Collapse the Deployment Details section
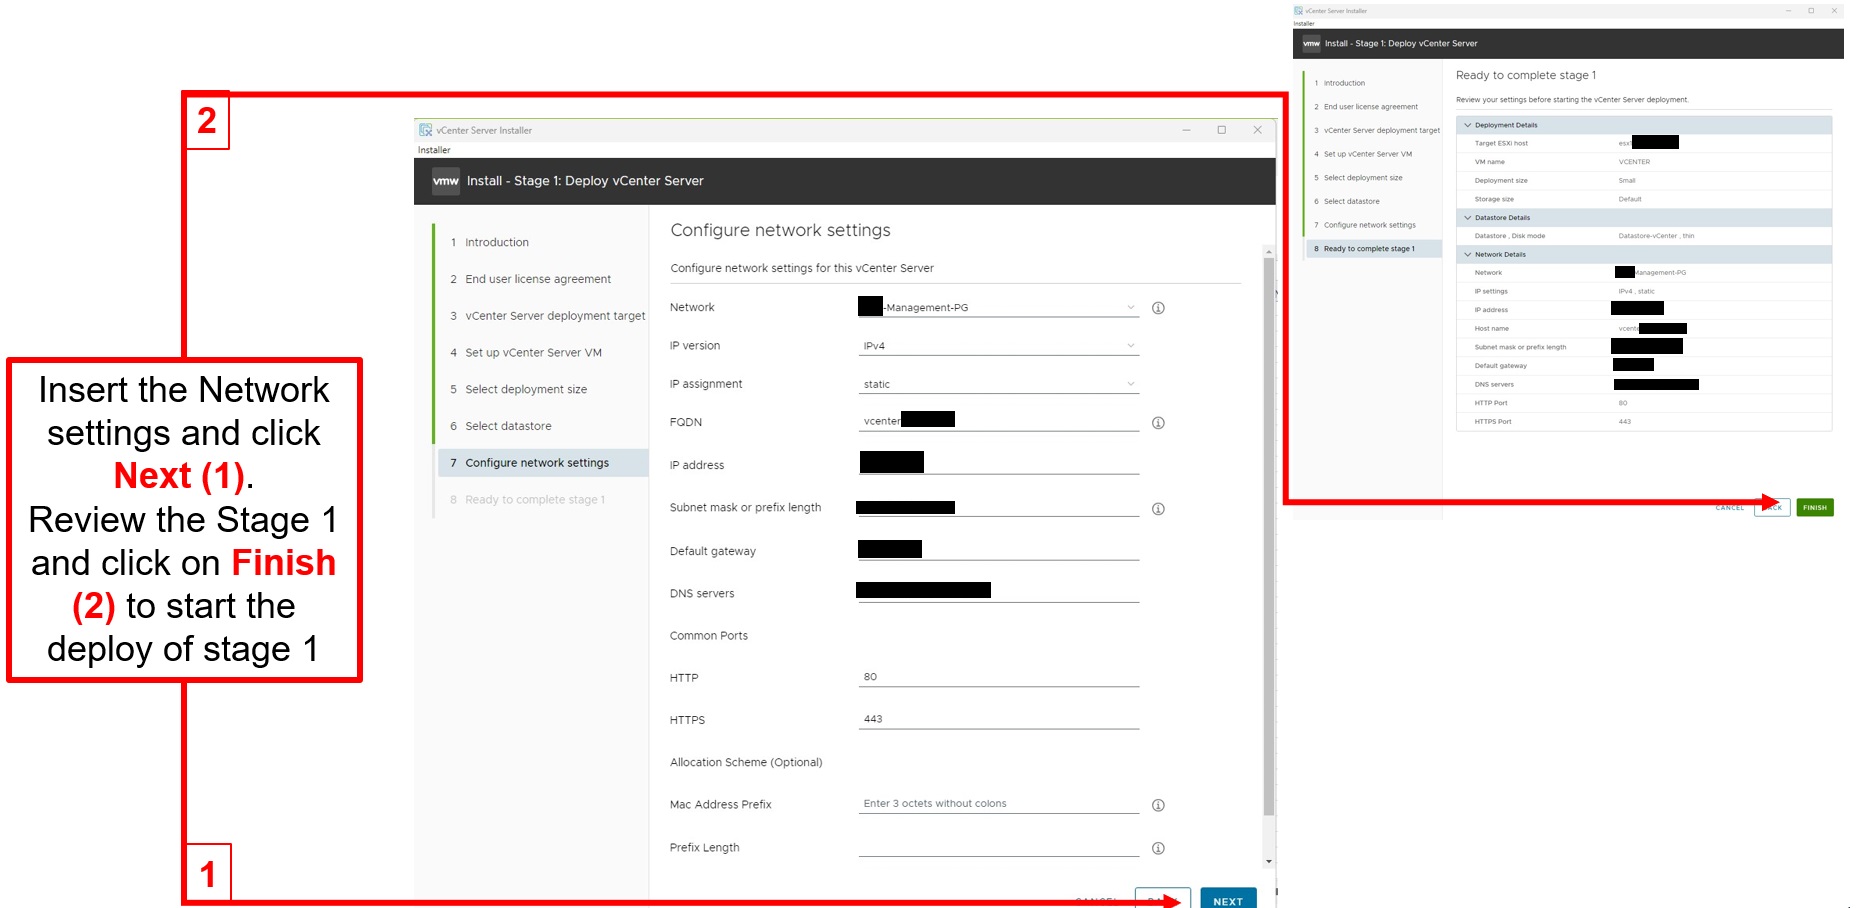 pos(1468,125)
